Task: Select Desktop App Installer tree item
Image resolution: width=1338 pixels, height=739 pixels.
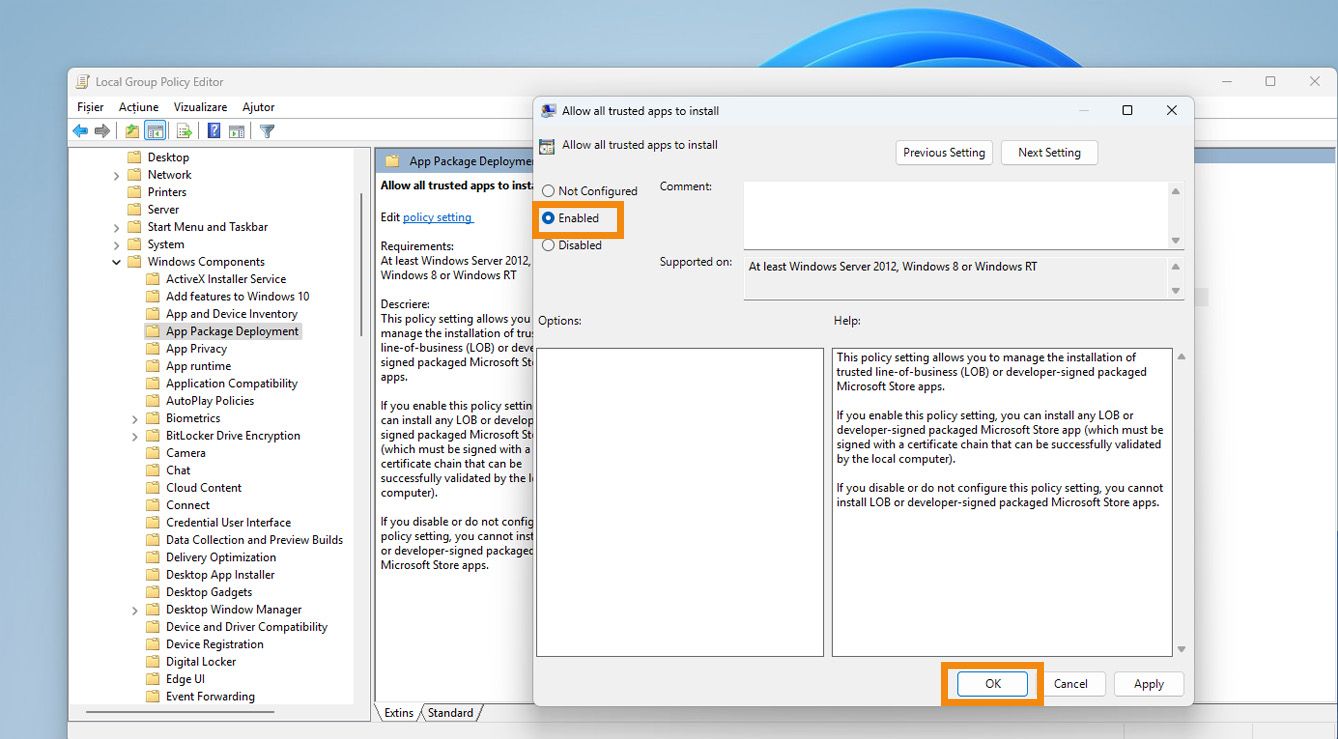Action: (220, 575)
